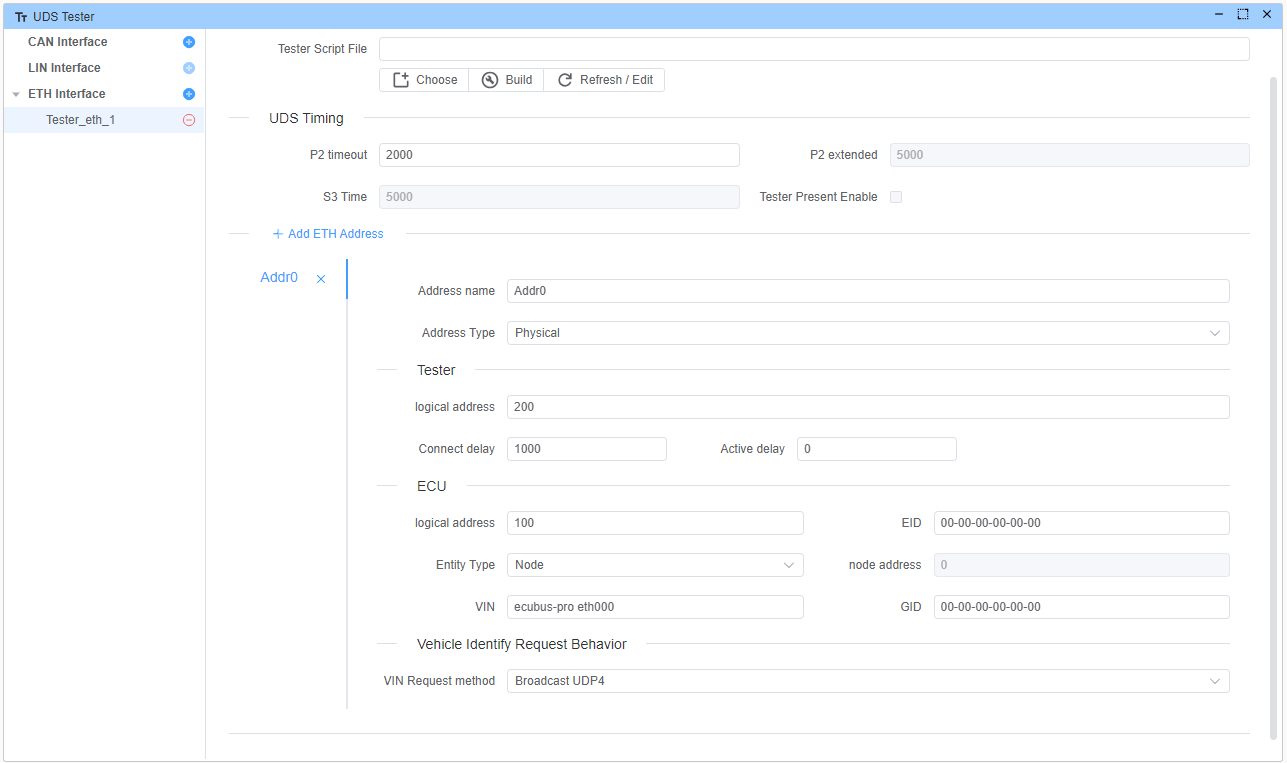Click the Refresh / Edit button
The height and width of the screenshot is (763, 1287).
click(x=604, y=80)
